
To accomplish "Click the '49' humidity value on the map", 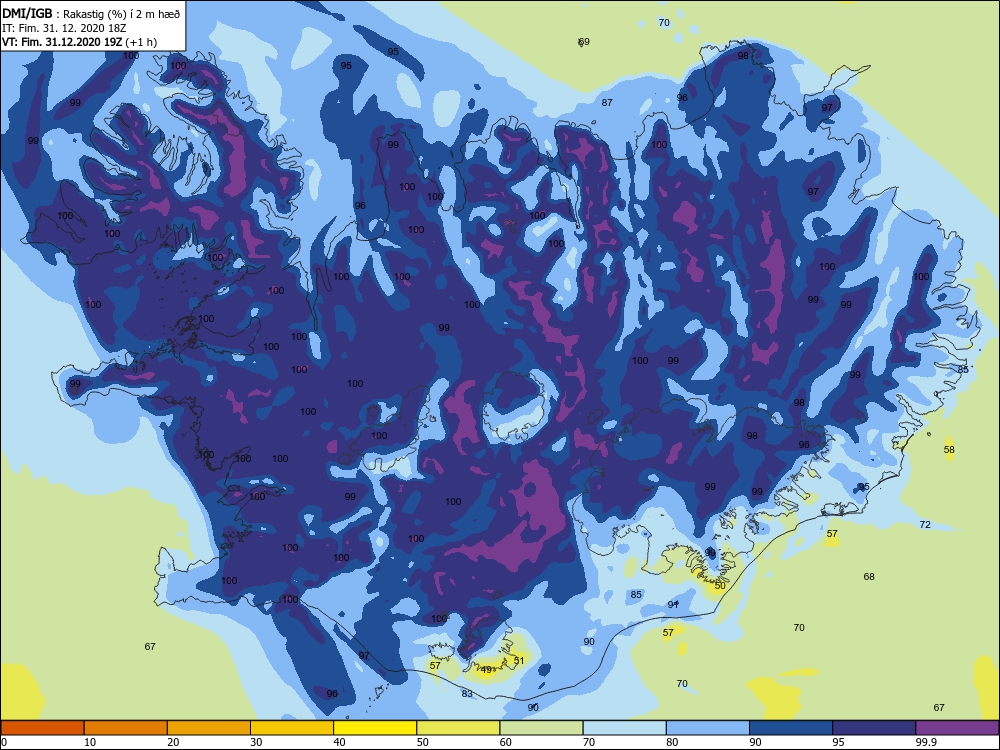I will [x=487, y=670].
